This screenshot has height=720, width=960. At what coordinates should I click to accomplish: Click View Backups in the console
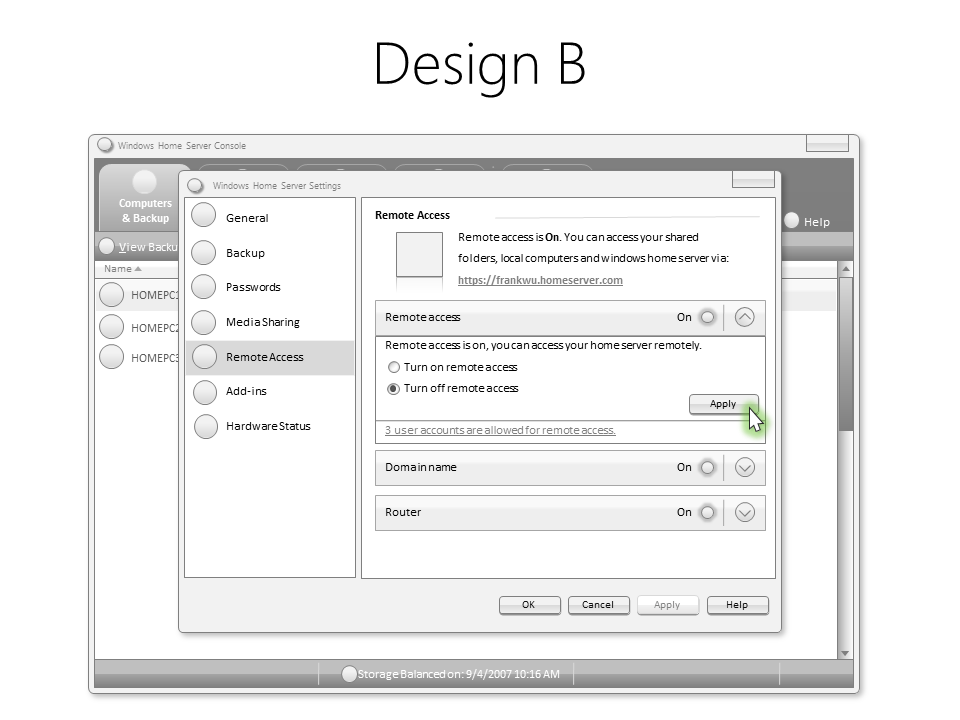coord(148,247)
